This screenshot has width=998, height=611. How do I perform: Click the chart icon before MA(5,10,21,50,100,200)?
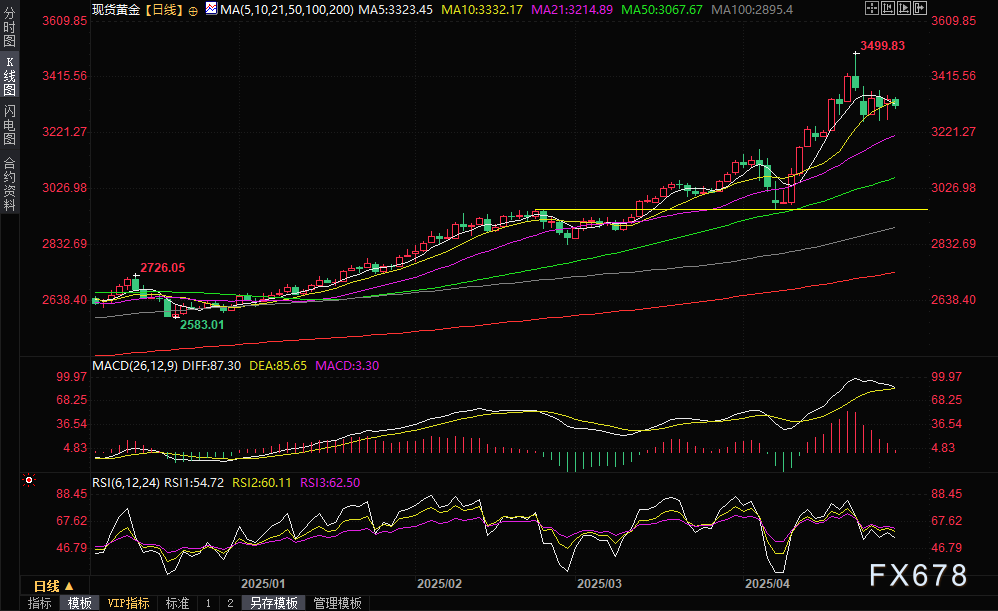[x=209, y=9]
